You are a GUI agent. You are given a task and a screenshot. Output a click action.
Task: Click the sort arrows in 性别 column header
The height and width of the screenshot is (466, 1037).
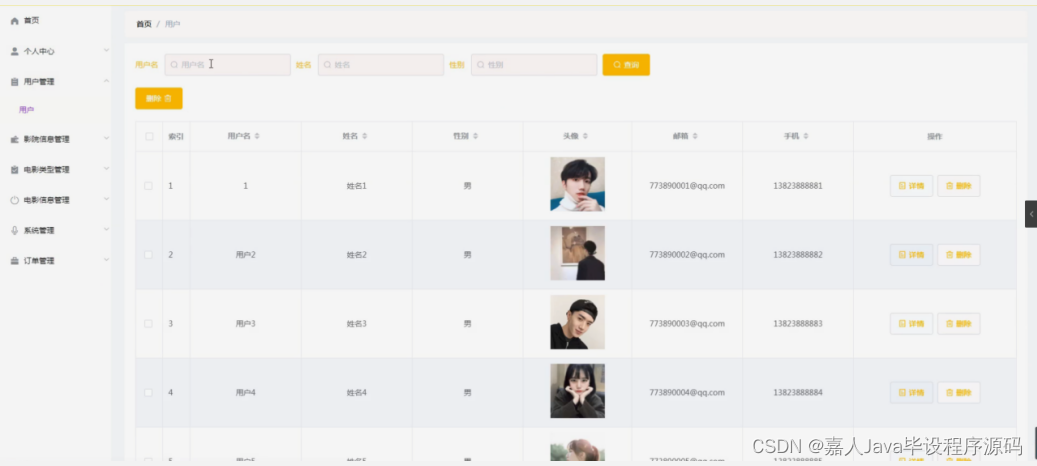tap(476, 136)
